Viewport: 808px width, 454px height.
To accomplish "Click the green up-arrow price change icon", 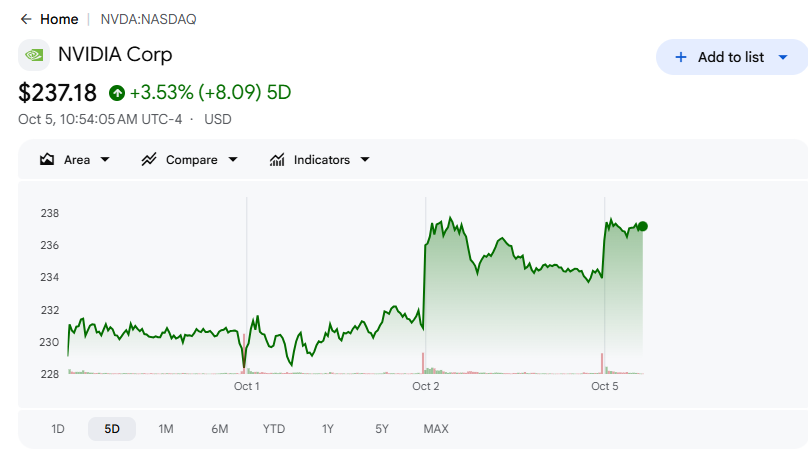I will [117, 93].
